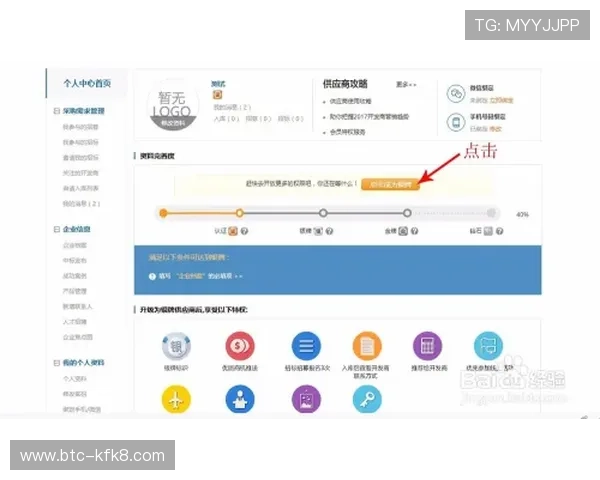Click the orange 修改 link under phone binding

tap(496, 129)
